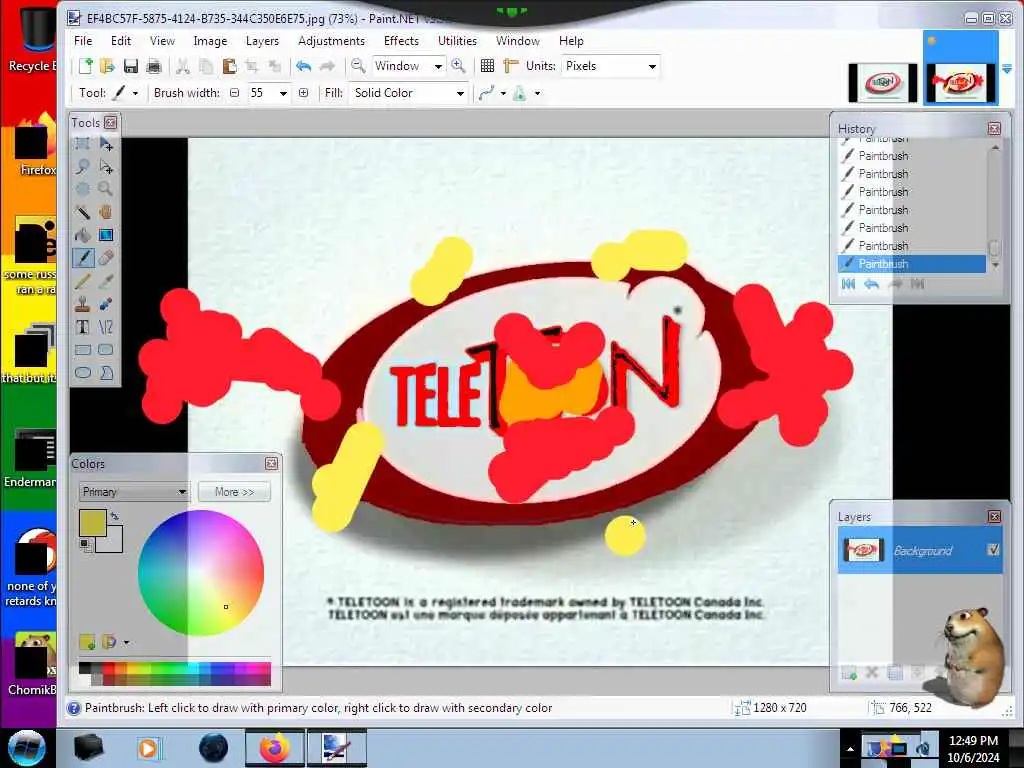Select the Recolor tool
The image size is (1024, 768).
click(106, 304)
